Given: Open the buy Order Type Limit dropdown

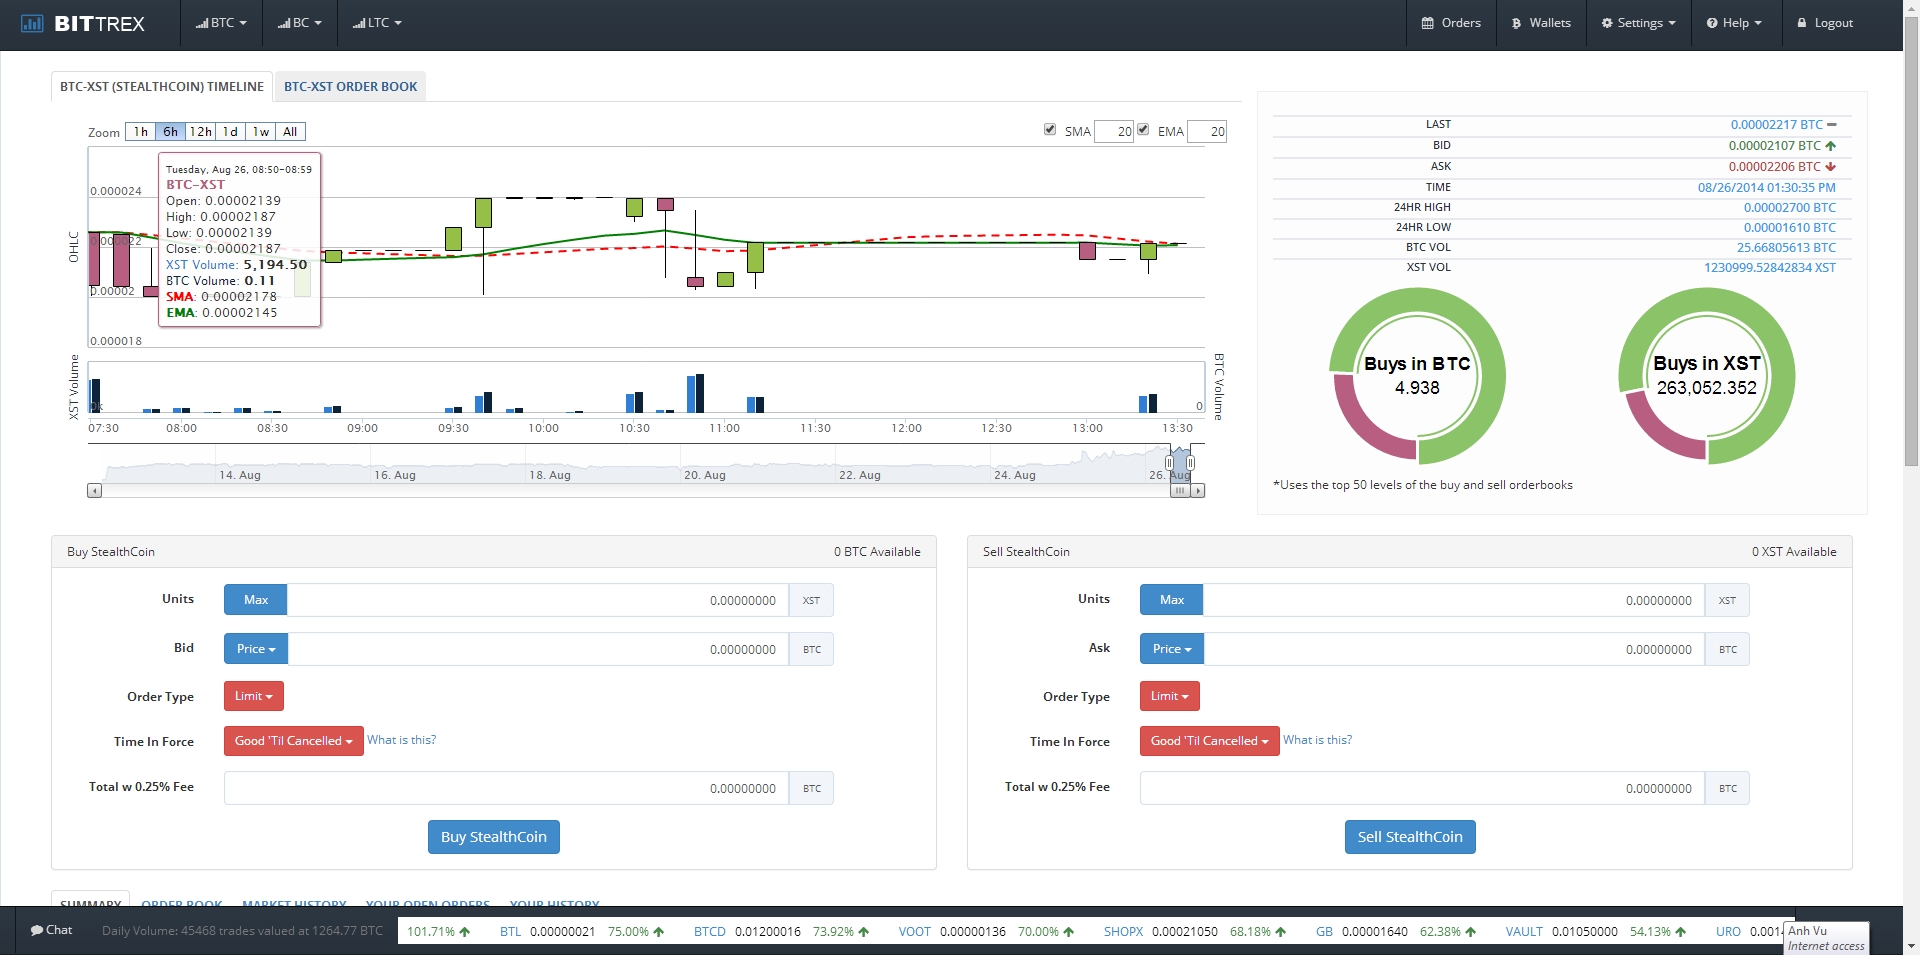Looking at the screenshot, I should 254,696.
